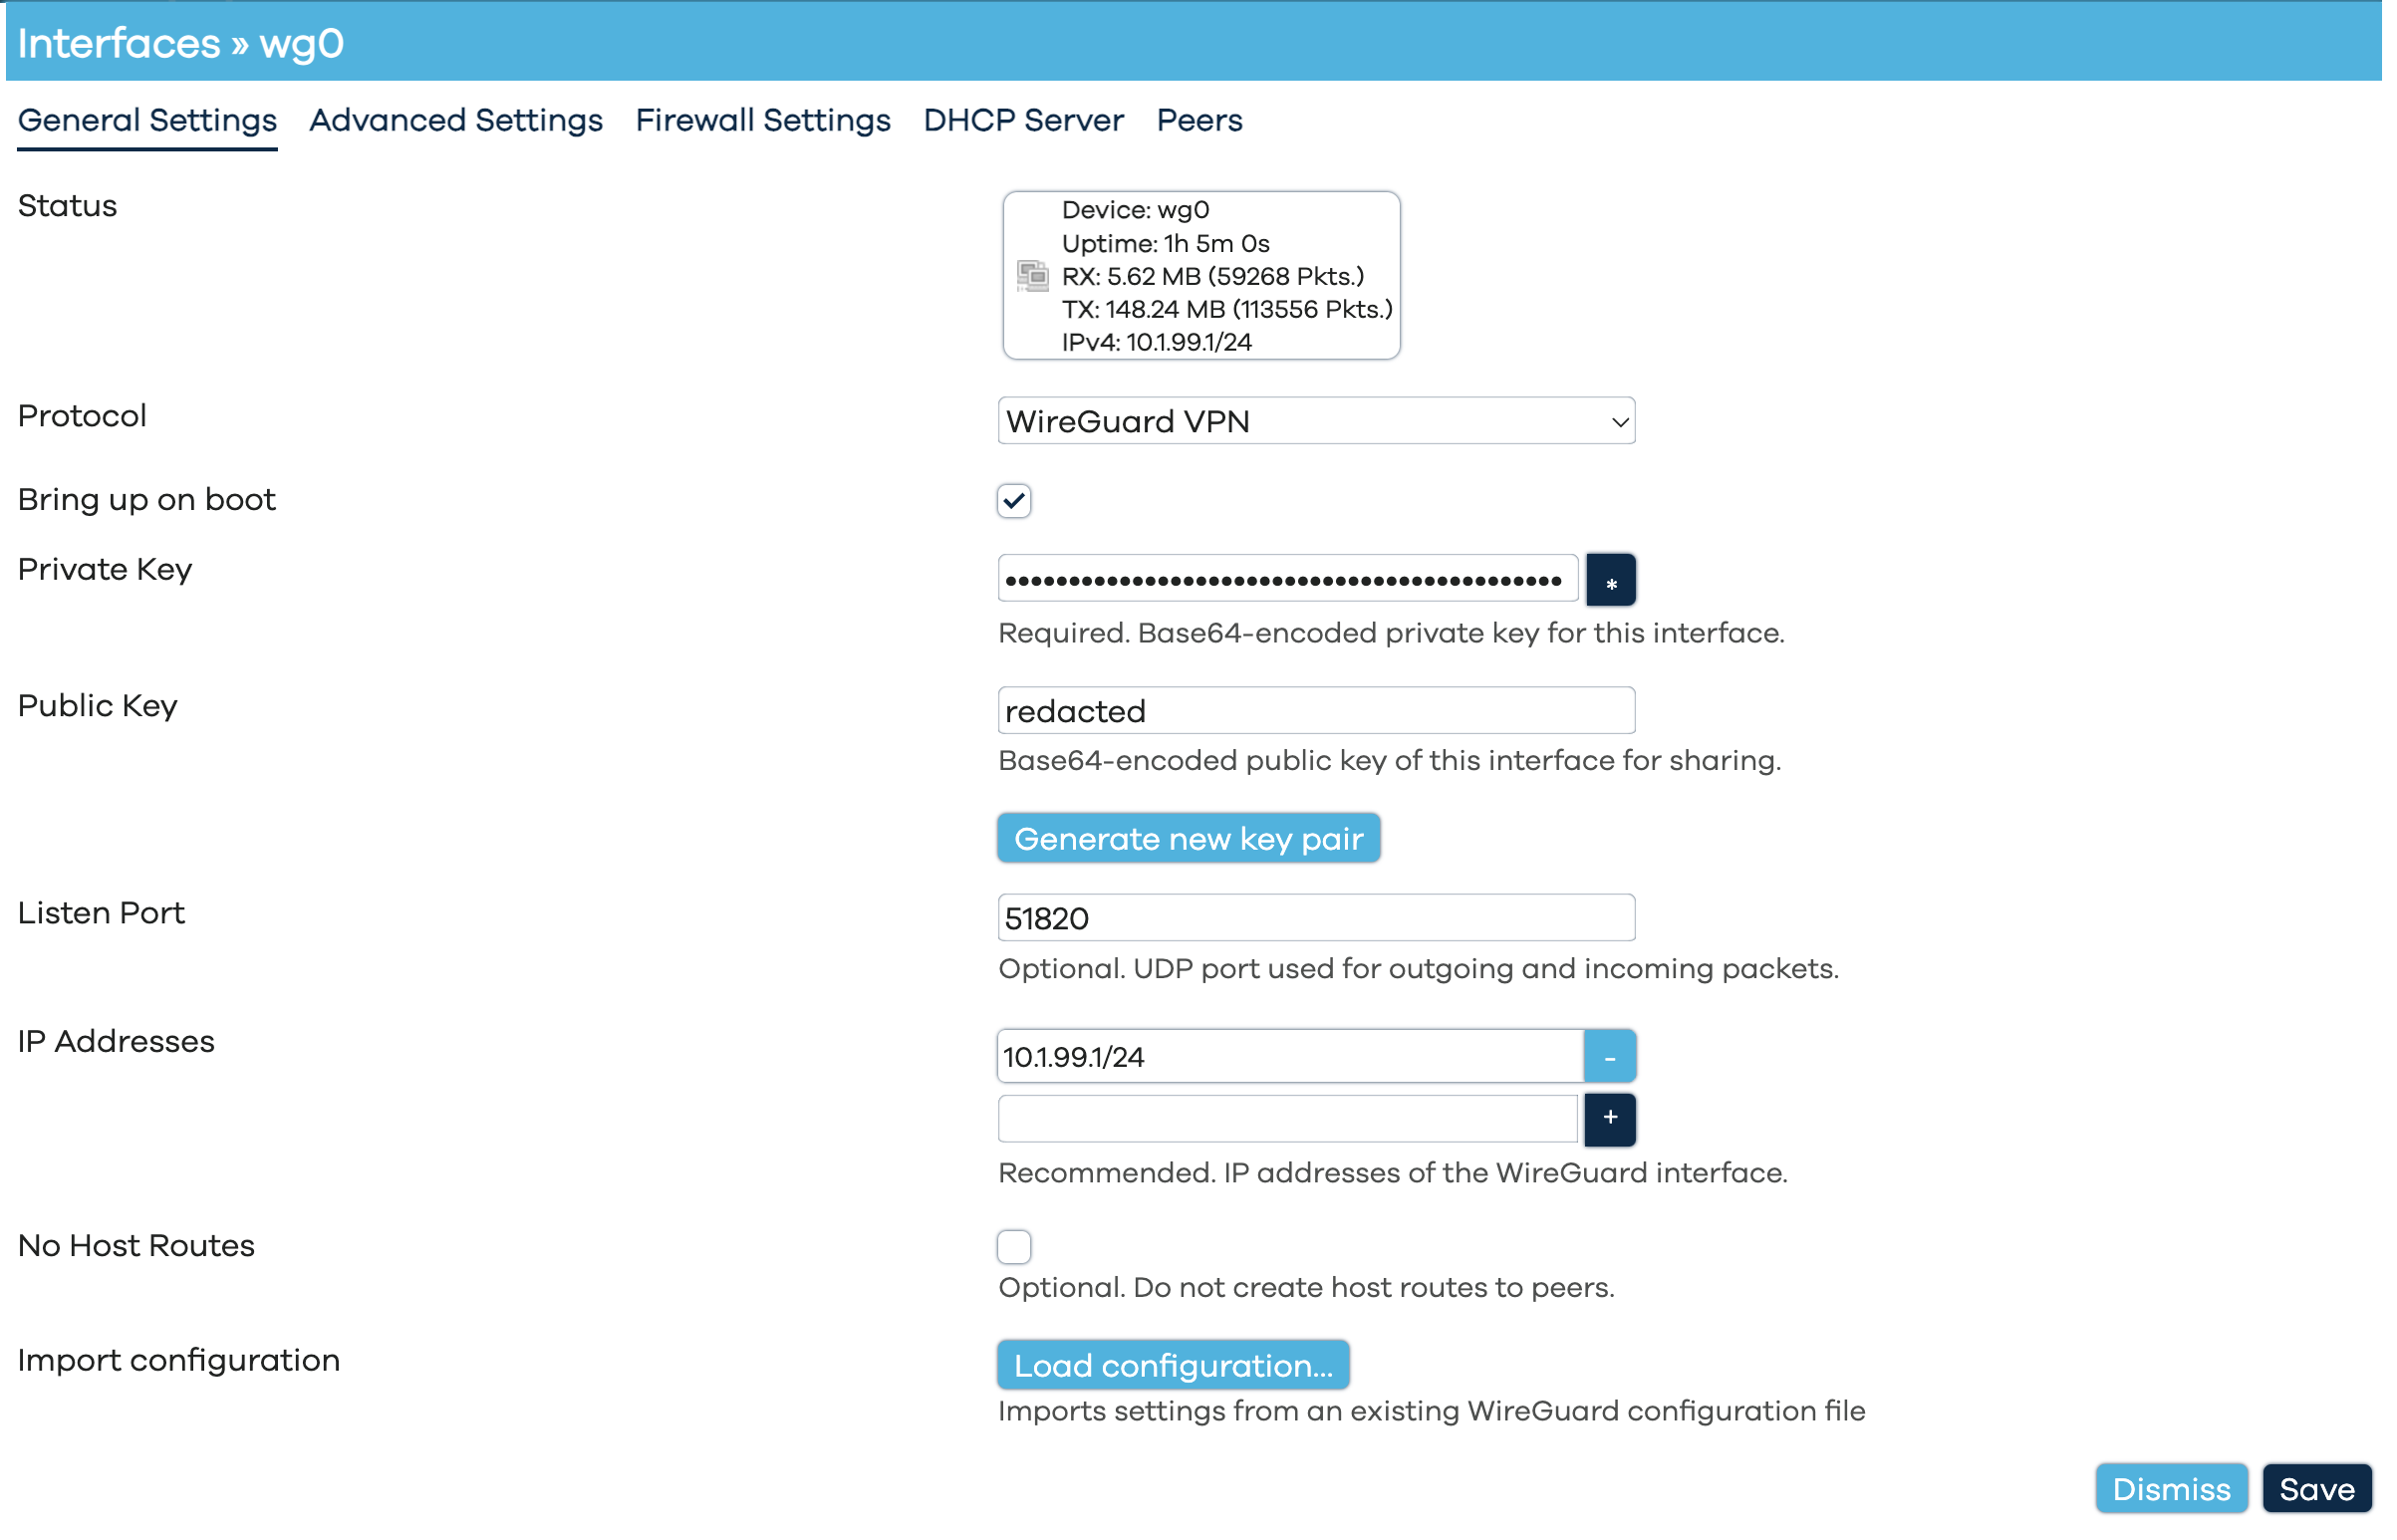
Task: Open the Protocol selection dropdown
Action: [x=1316, y=421]
